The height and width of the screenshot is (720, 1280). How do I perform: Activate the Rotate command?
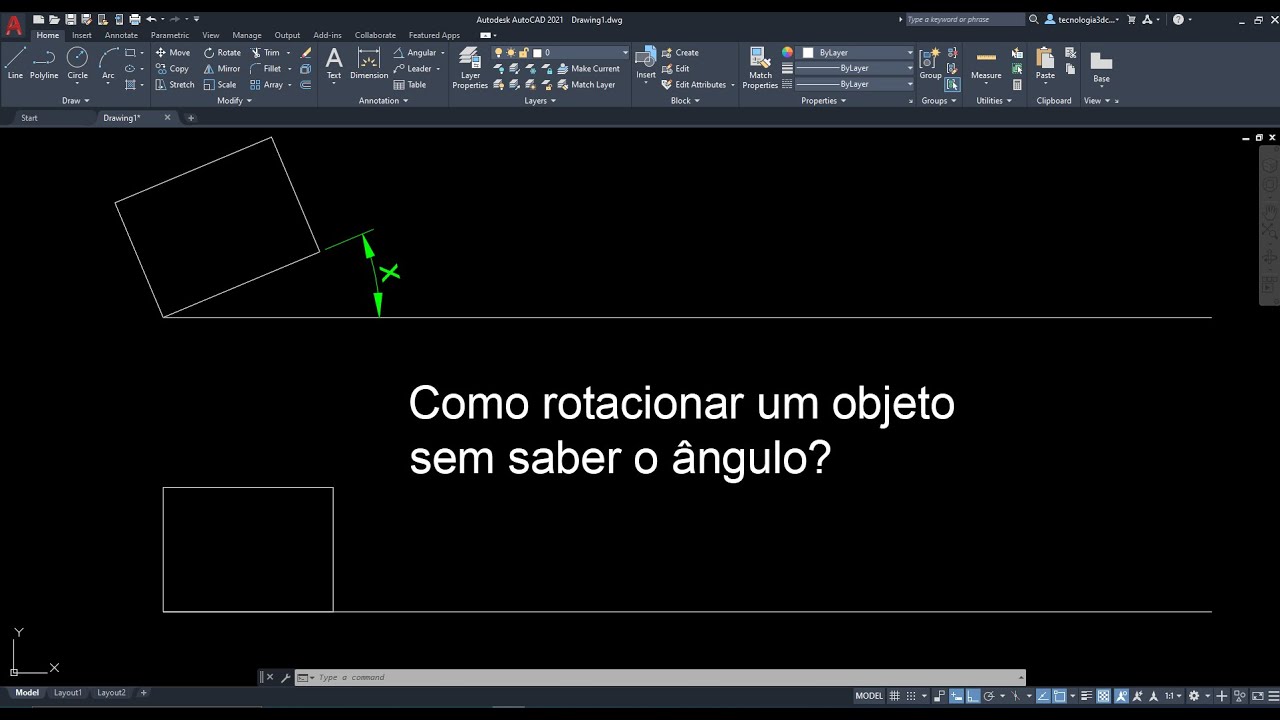coord(222,53)
